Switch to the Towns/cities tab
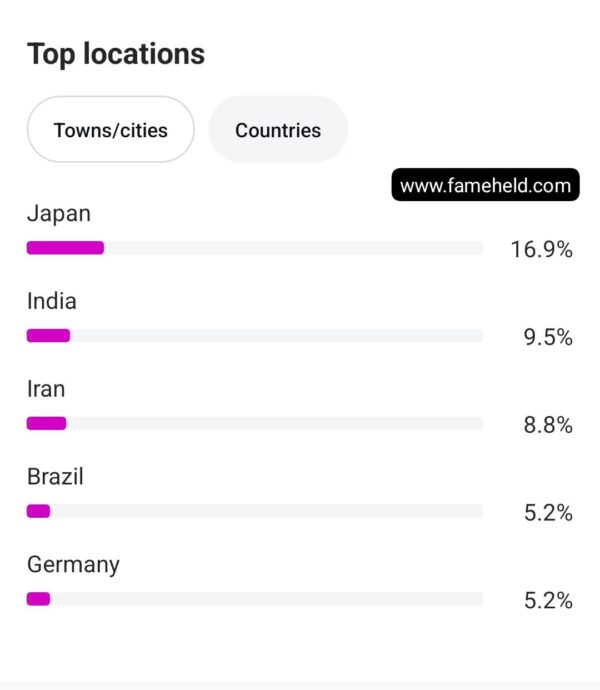 pos(110,129)
